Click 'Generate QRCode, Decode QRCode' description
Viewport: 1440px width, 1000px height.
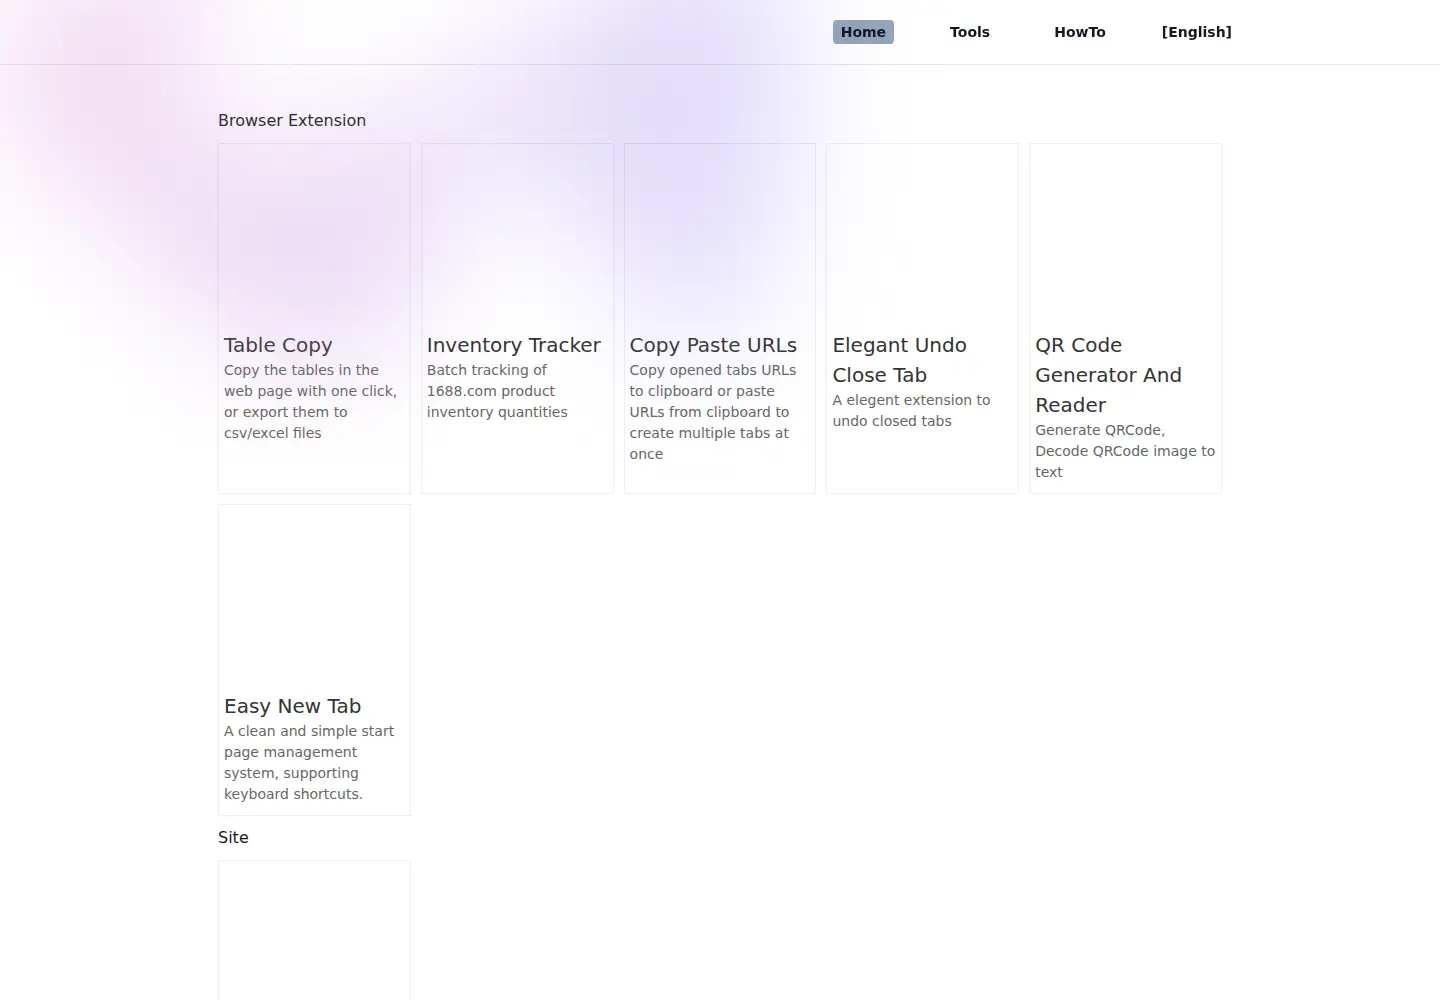coord(1125,451)
